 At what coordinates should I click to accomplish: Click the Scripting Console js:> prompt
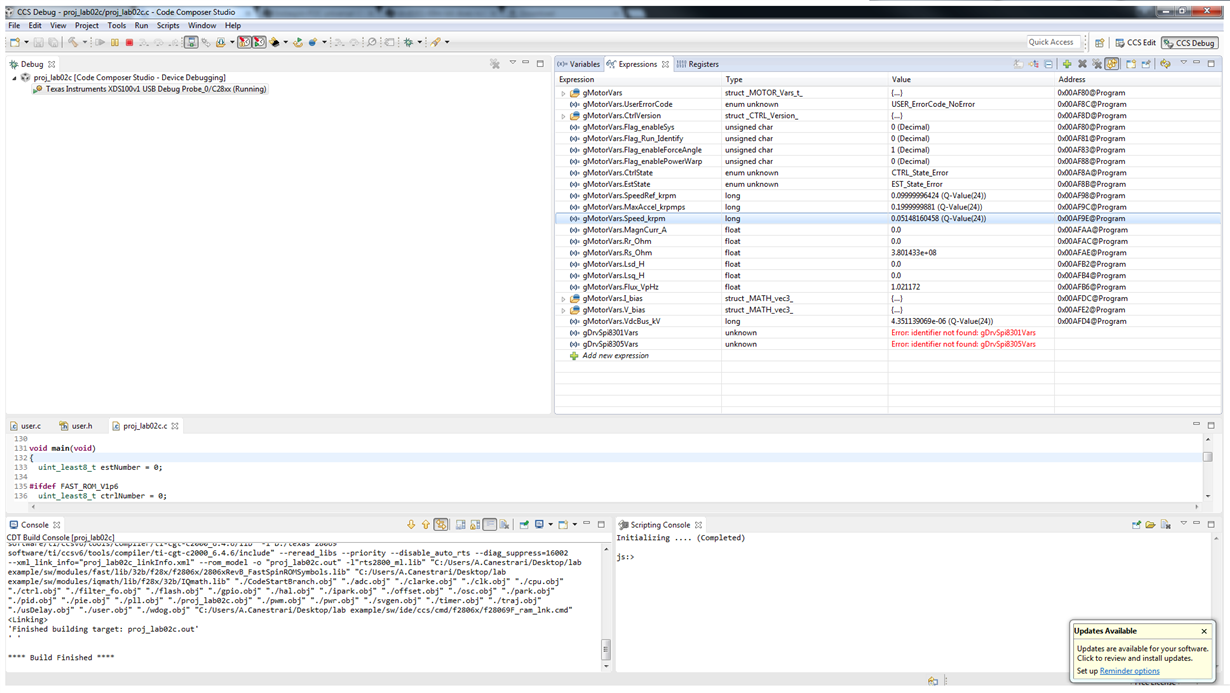[625, 557]
